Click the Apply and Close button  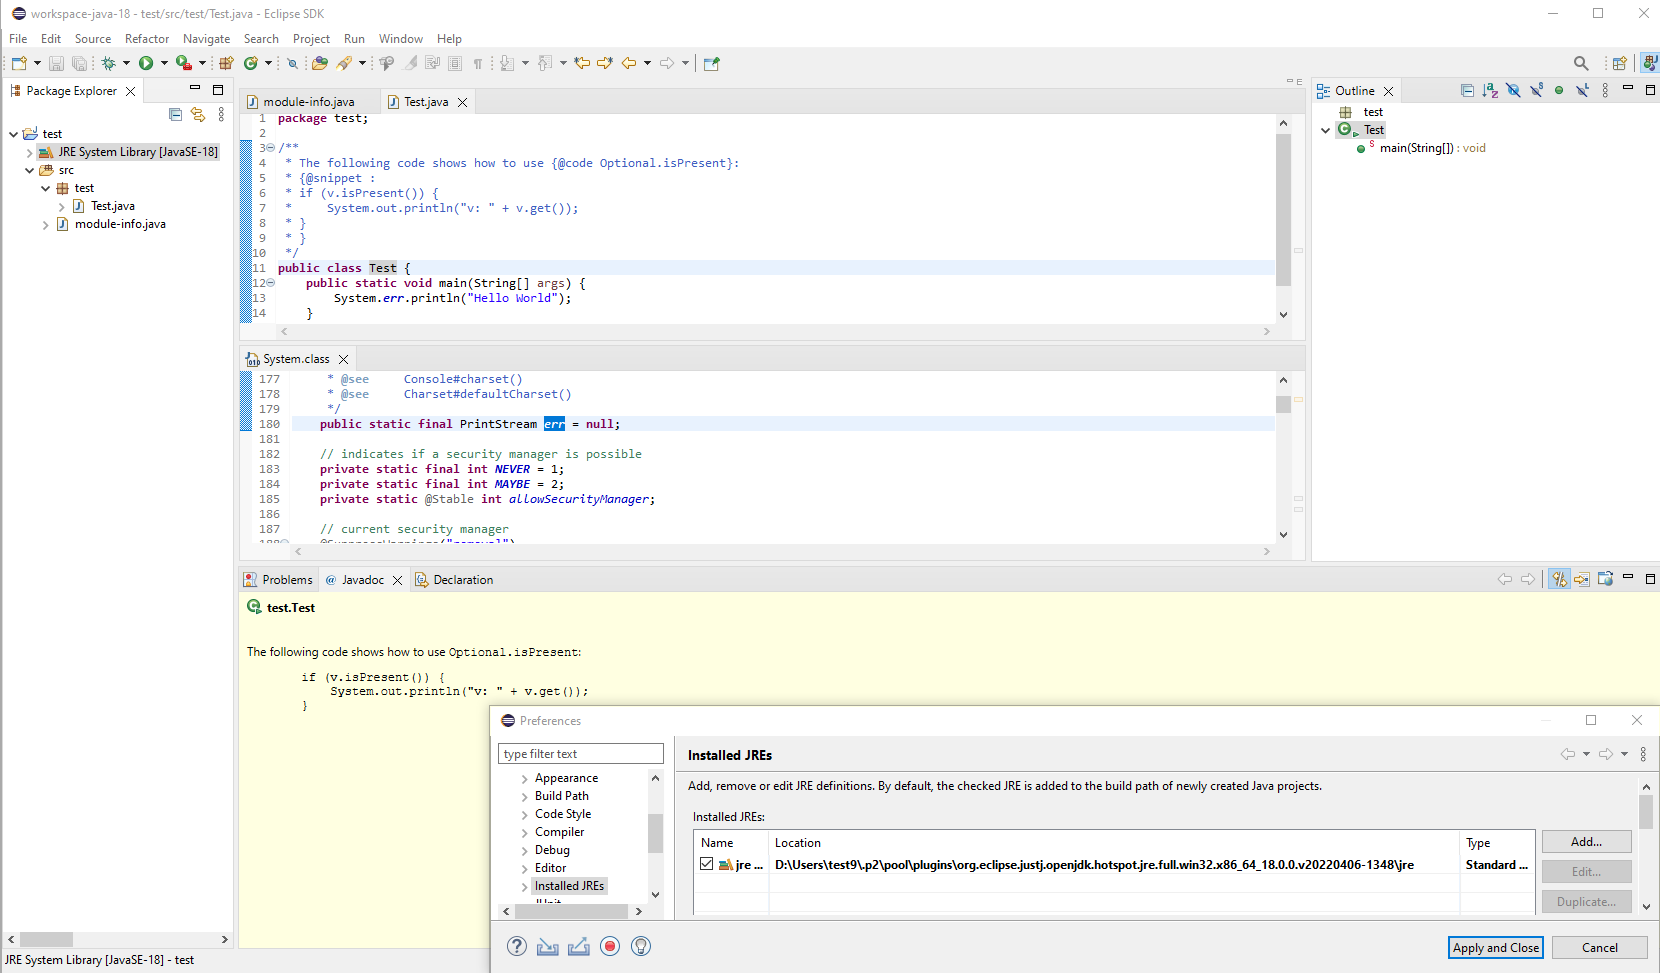[1496, 947]
